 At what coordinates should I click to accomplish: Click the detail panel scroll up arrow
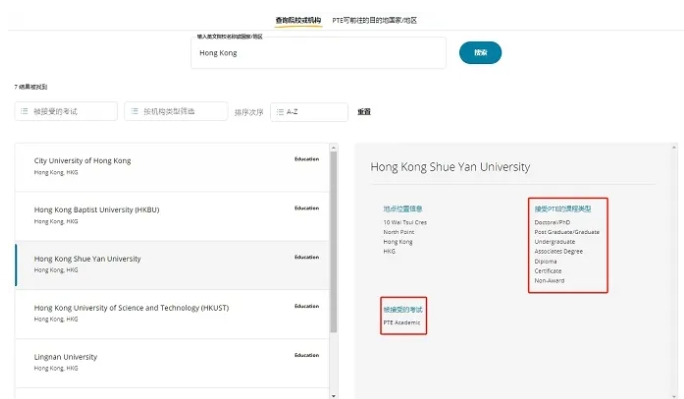click(674, 148)
